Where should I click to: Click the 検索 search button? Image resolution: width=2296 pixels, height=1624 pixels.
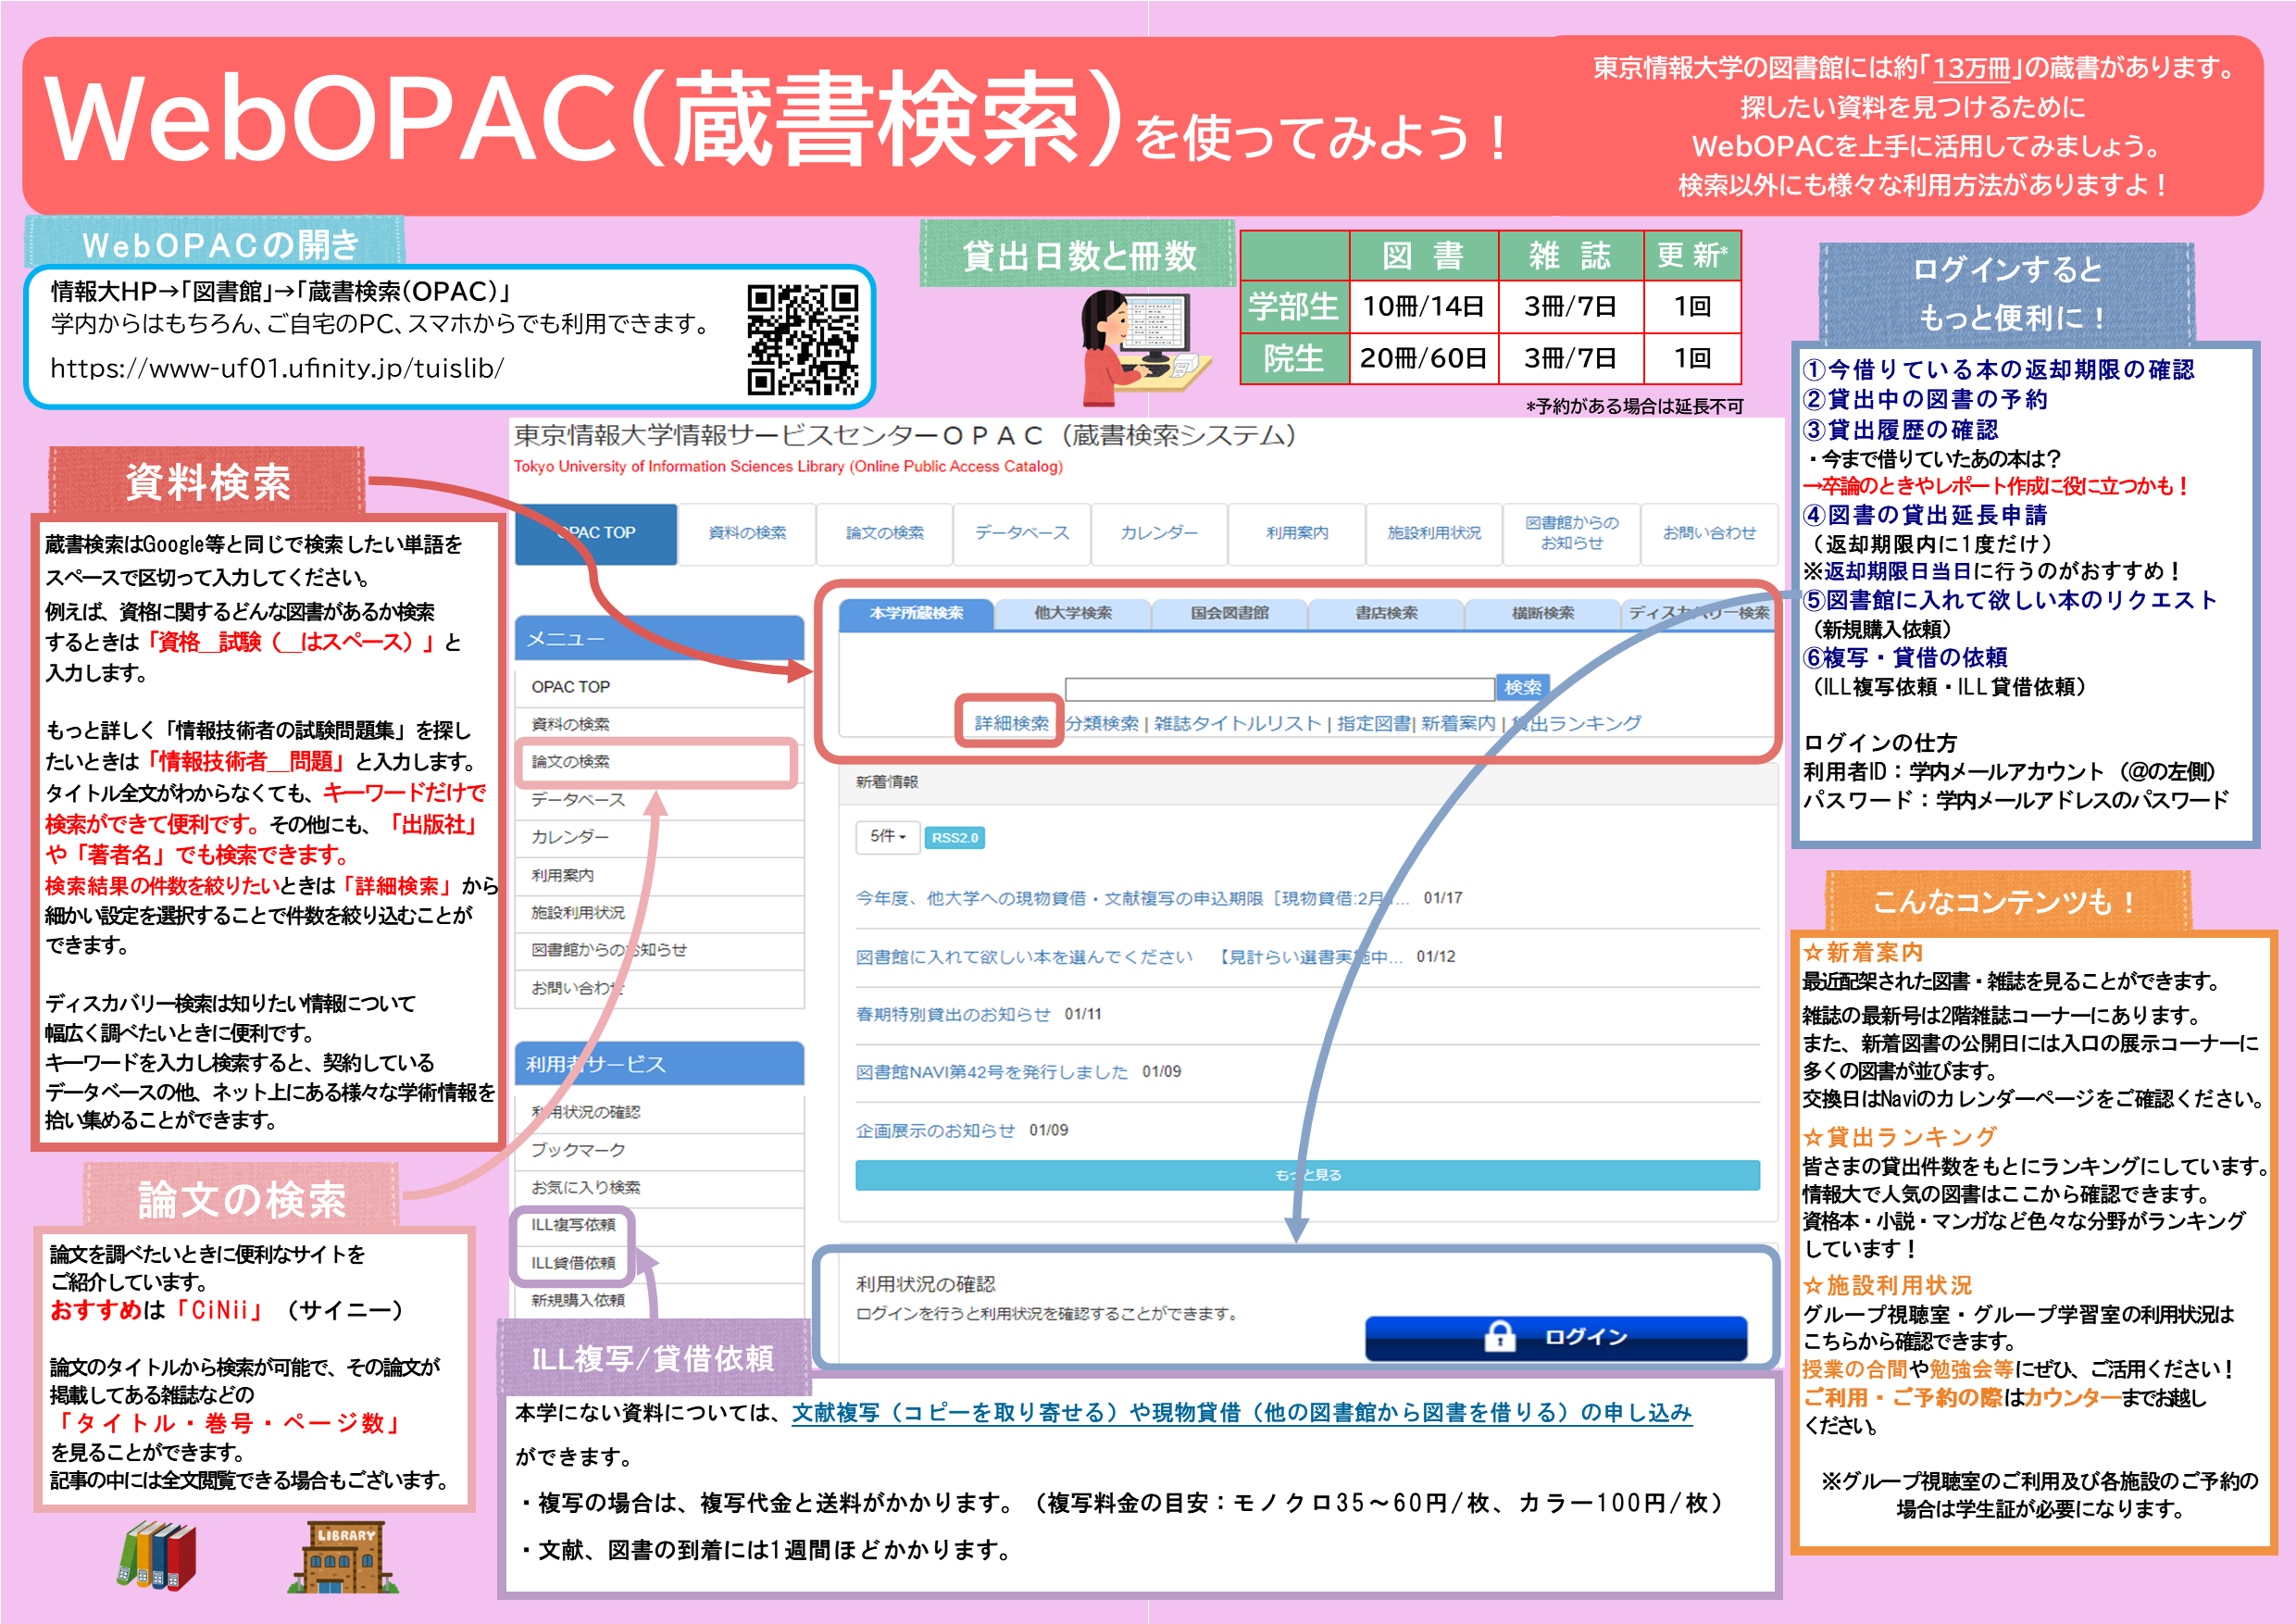(x=1522, y=687)
